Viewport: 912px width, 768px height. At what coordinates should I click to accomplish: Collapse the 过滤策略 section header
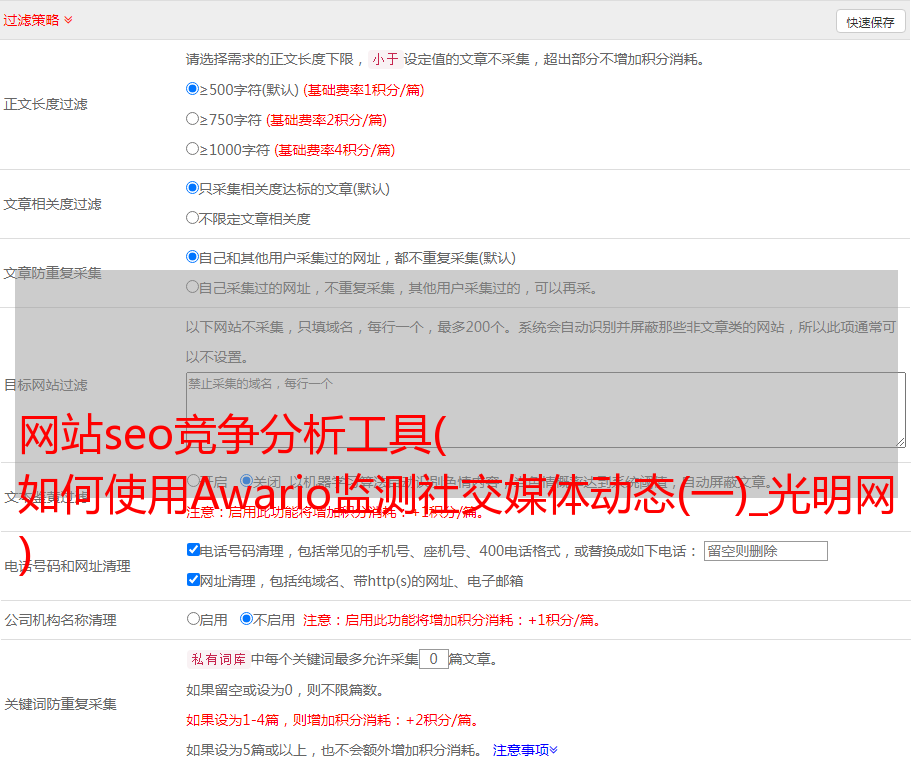coord(38,20)
